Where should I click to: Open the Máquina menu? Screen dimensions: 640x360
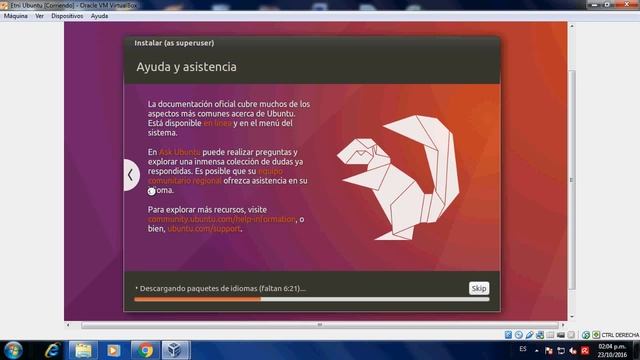click(x=16, y=16)
